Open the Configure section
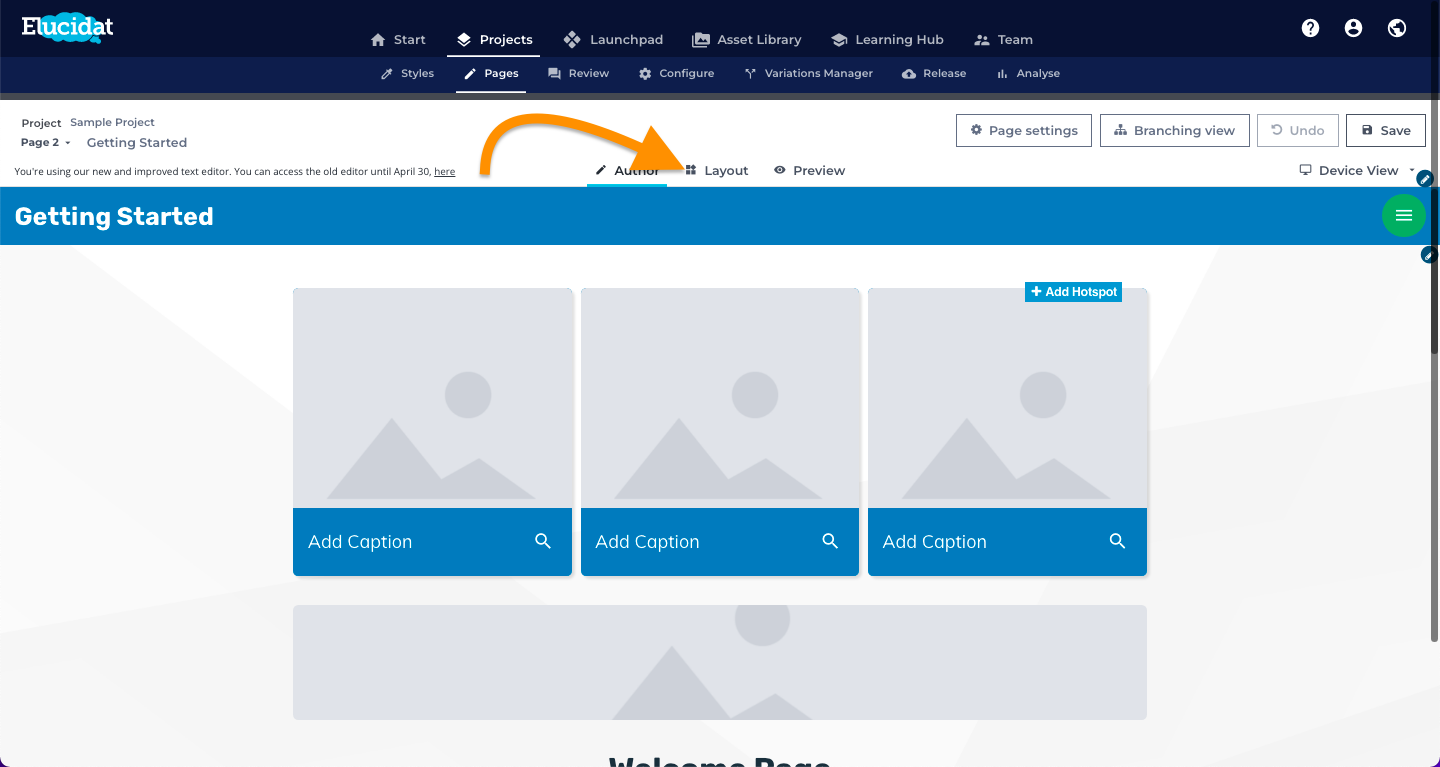The image size is (1440, 767). (x=676, y=73)
